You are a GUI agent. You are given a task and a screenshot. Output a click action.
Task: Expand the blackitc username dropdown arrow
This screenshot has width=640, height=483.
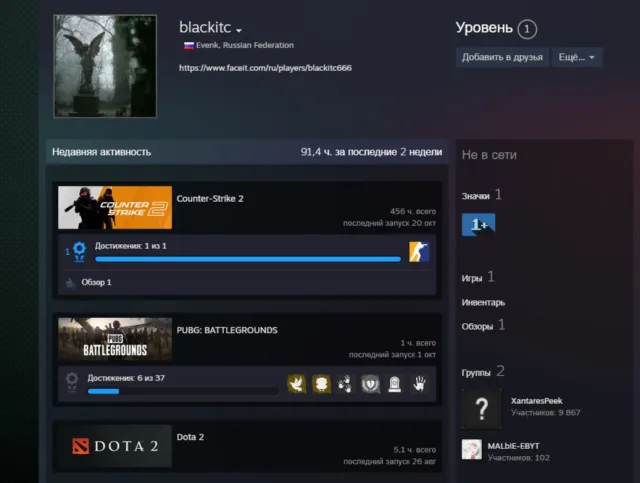point(239,30)
